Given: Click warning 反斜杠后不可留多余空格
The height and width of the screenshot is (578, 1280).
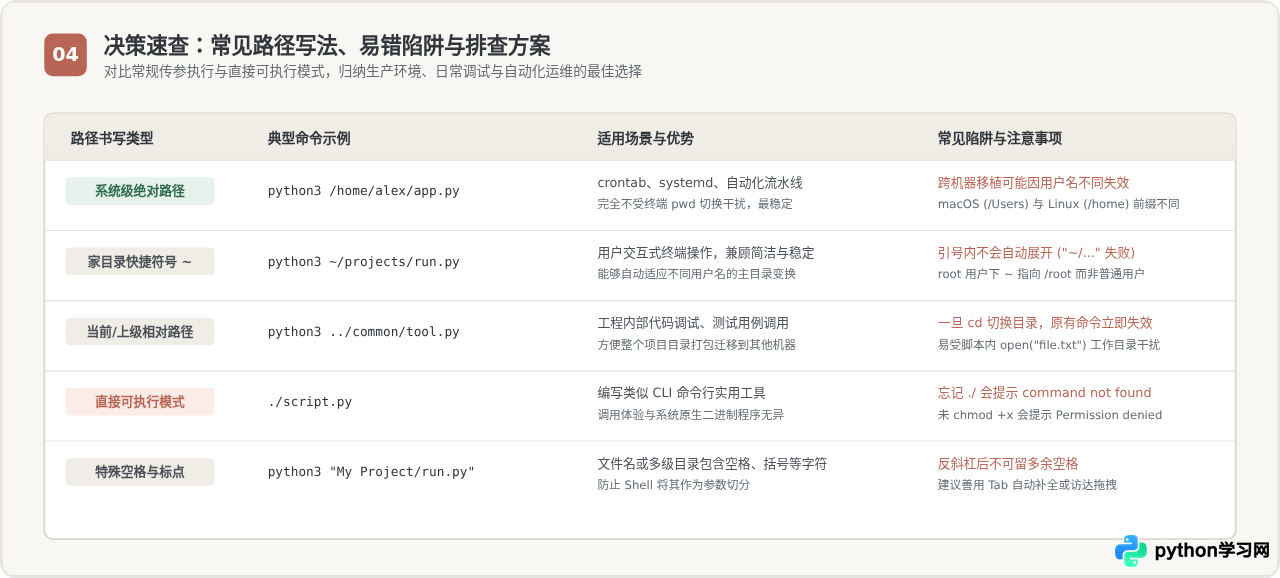Looking at the screenshot, I should click(x=1008, y=464).
